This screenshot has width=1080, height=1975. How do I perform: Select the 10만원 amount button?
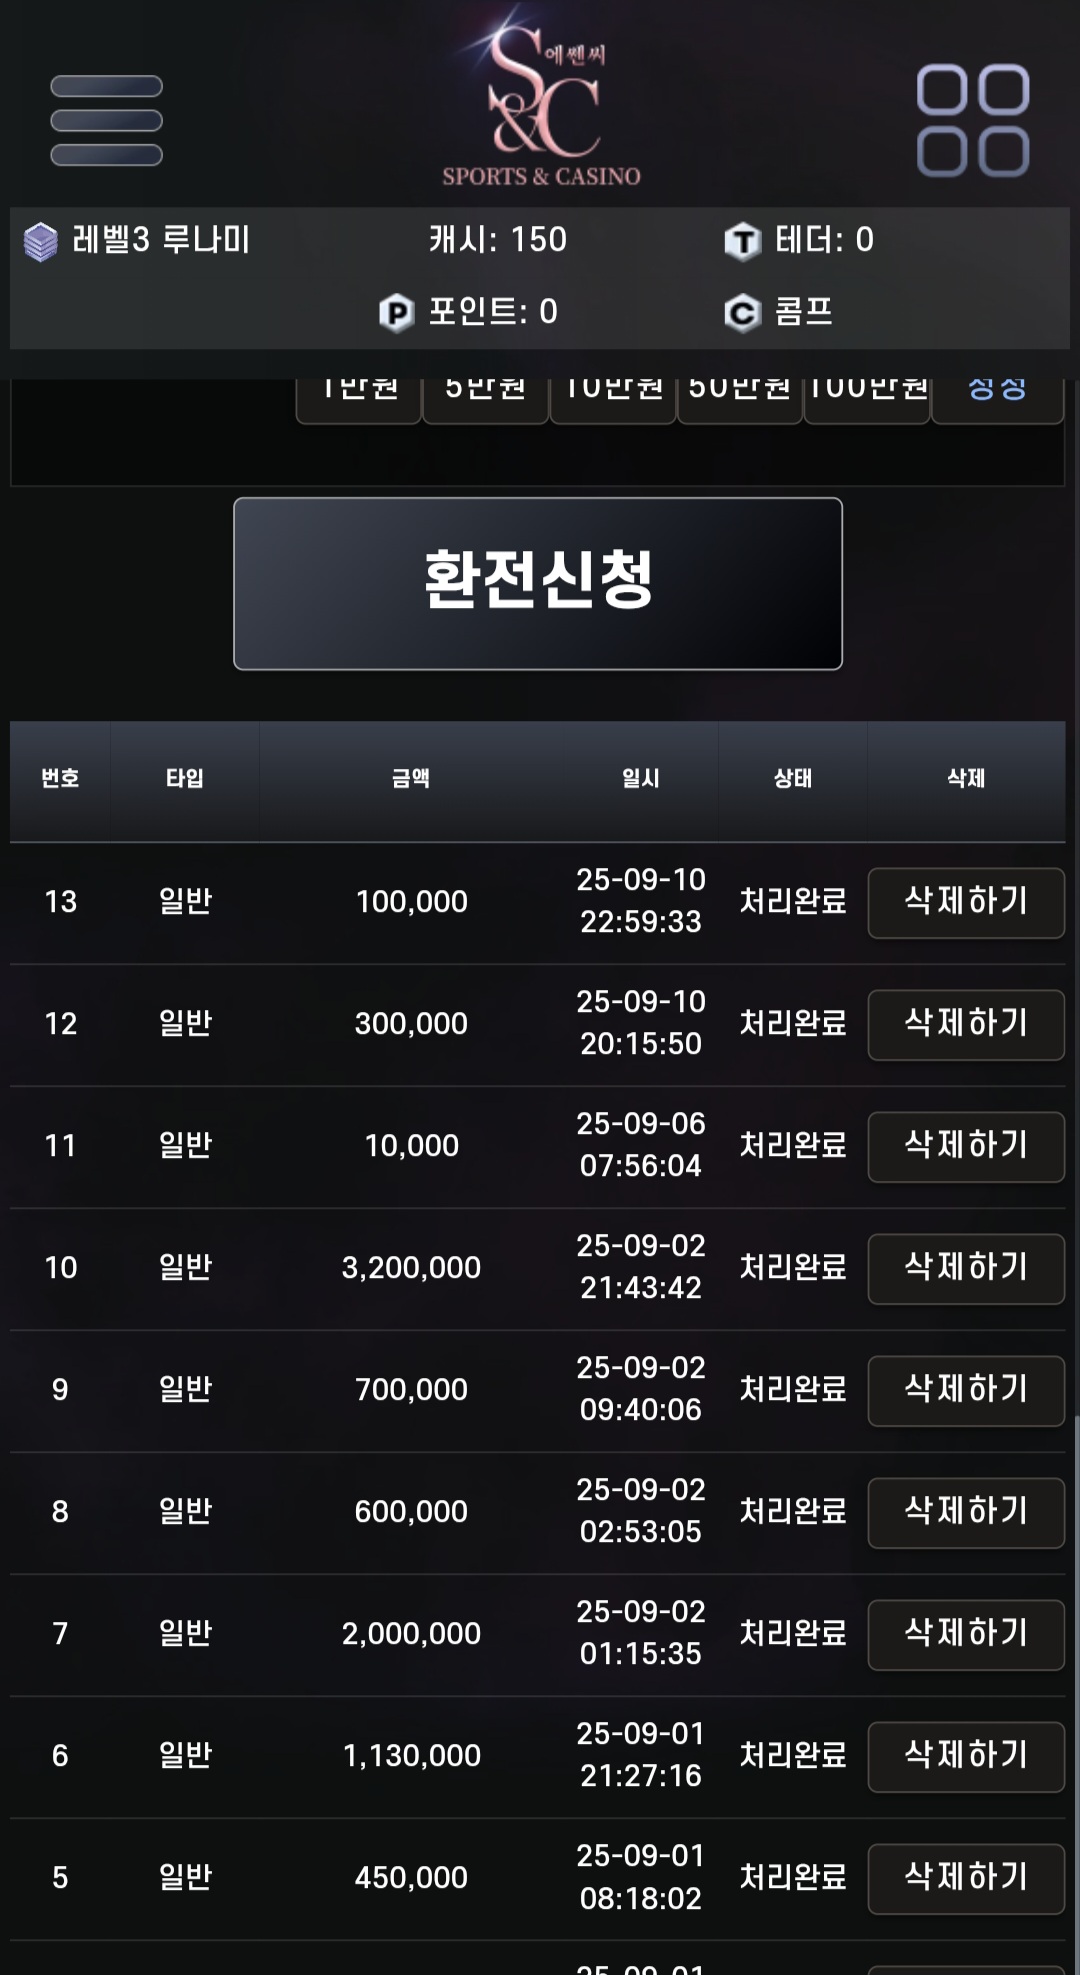[x=613, y=400]
